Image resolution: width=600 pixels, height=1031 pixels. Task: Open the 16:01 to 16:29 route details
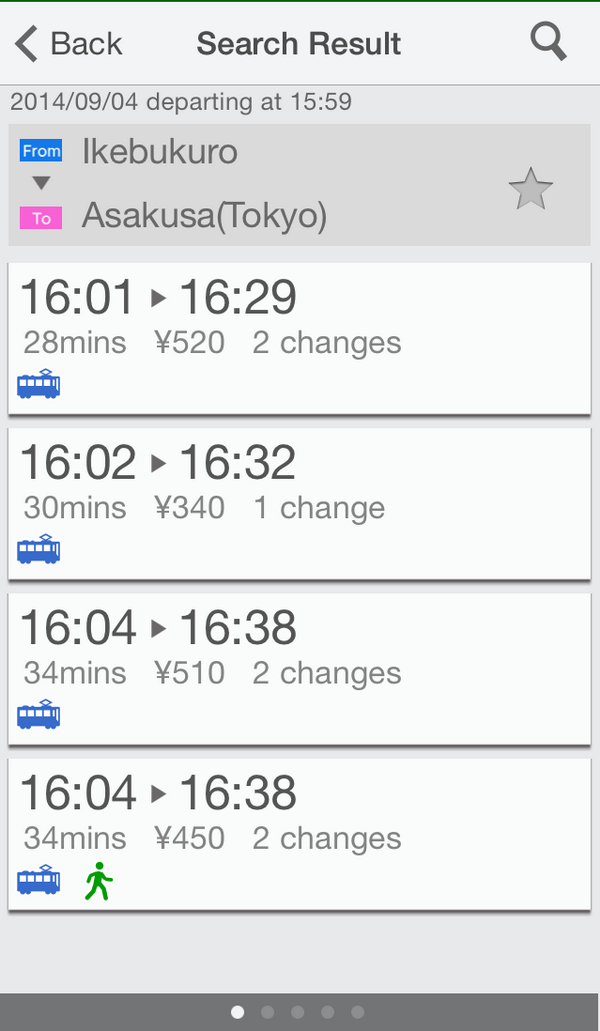point(298,338)
